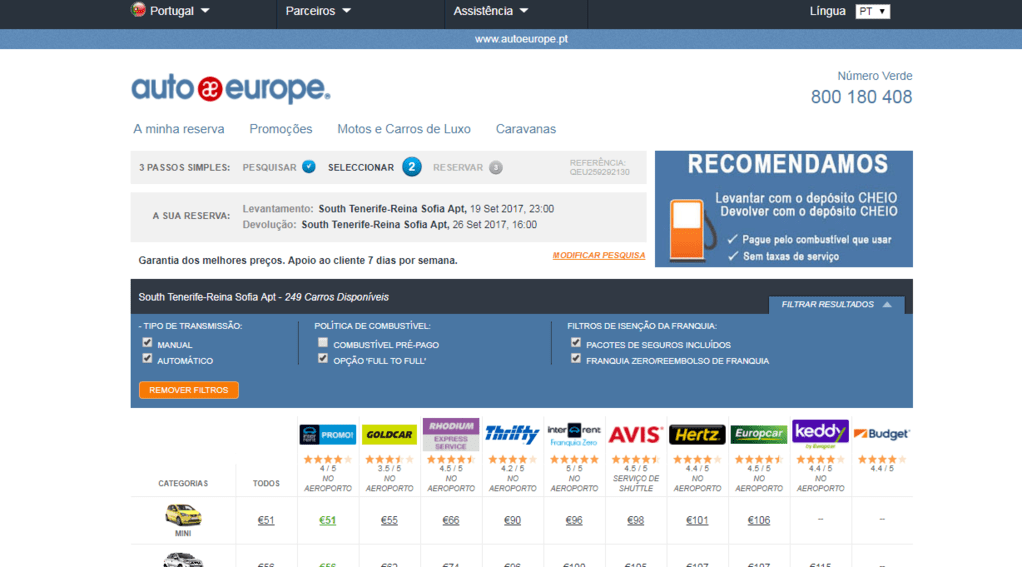Open A minha reserva page

point(179,129)
